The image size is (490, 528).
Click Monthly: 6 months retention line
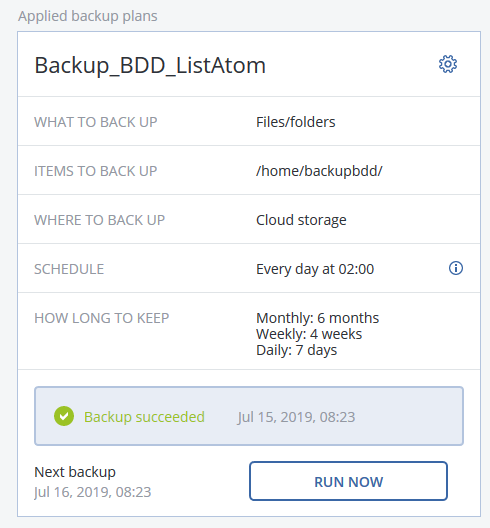coord(318,318)
